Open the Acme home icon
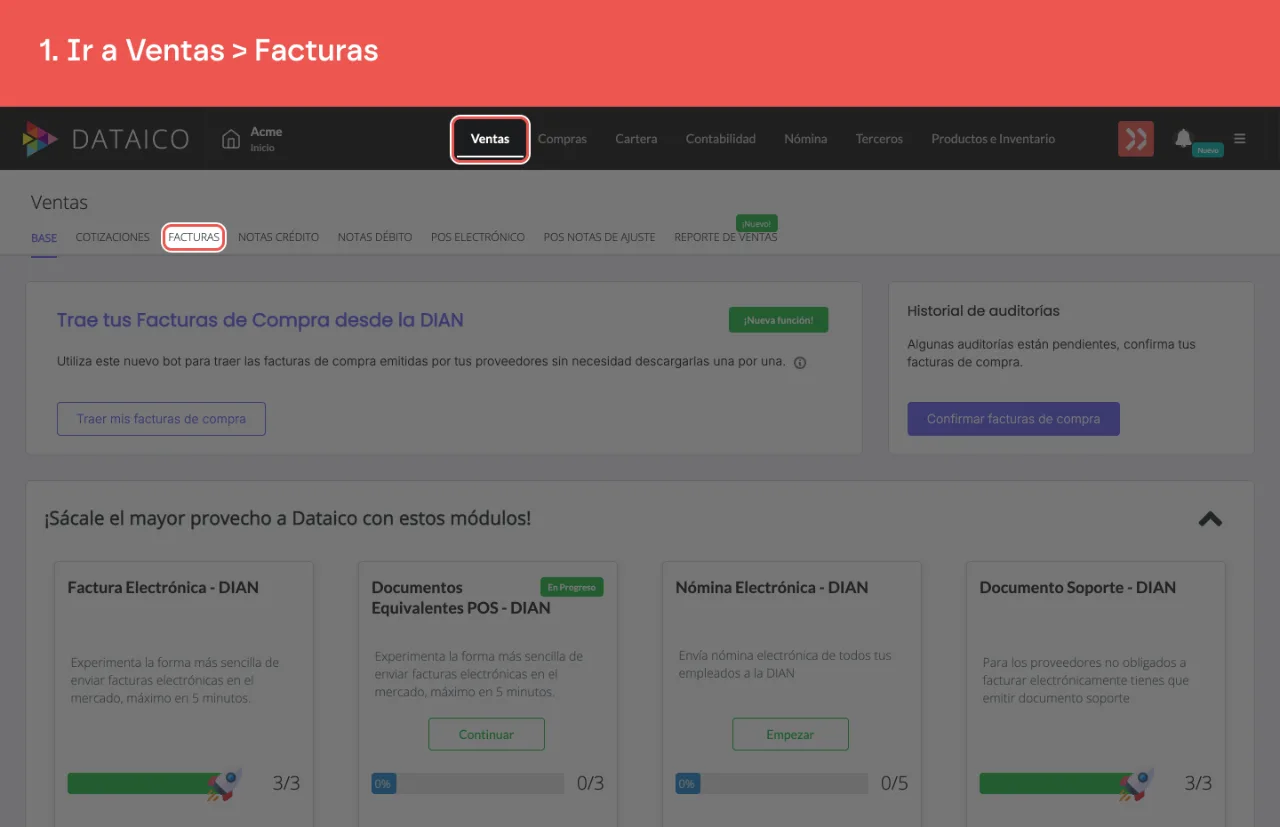Viewport: 1280px width, 827px height. pos(231,139)
